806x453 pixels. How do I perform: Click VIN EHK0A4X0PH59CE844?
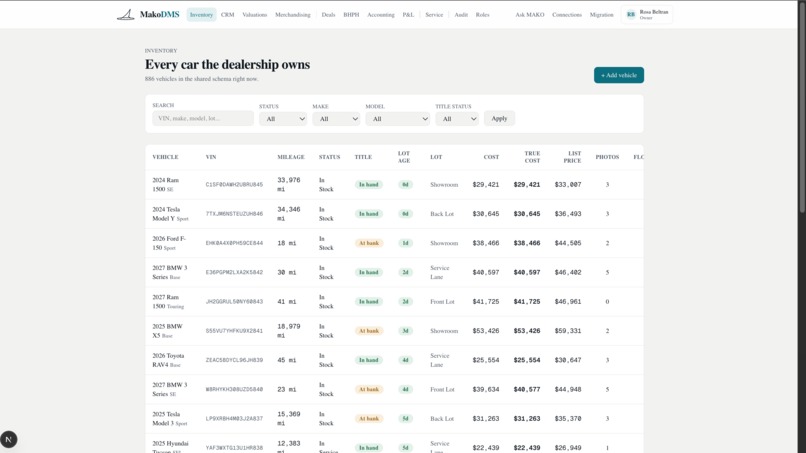pos(234,243)
